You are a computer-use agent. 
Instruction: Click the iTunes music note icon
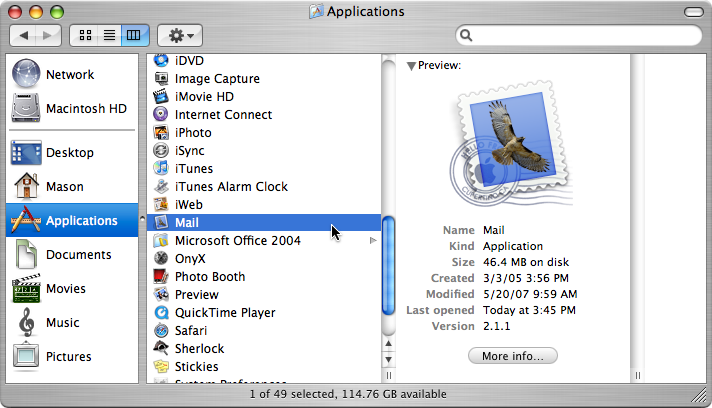[x=161, y=168]
